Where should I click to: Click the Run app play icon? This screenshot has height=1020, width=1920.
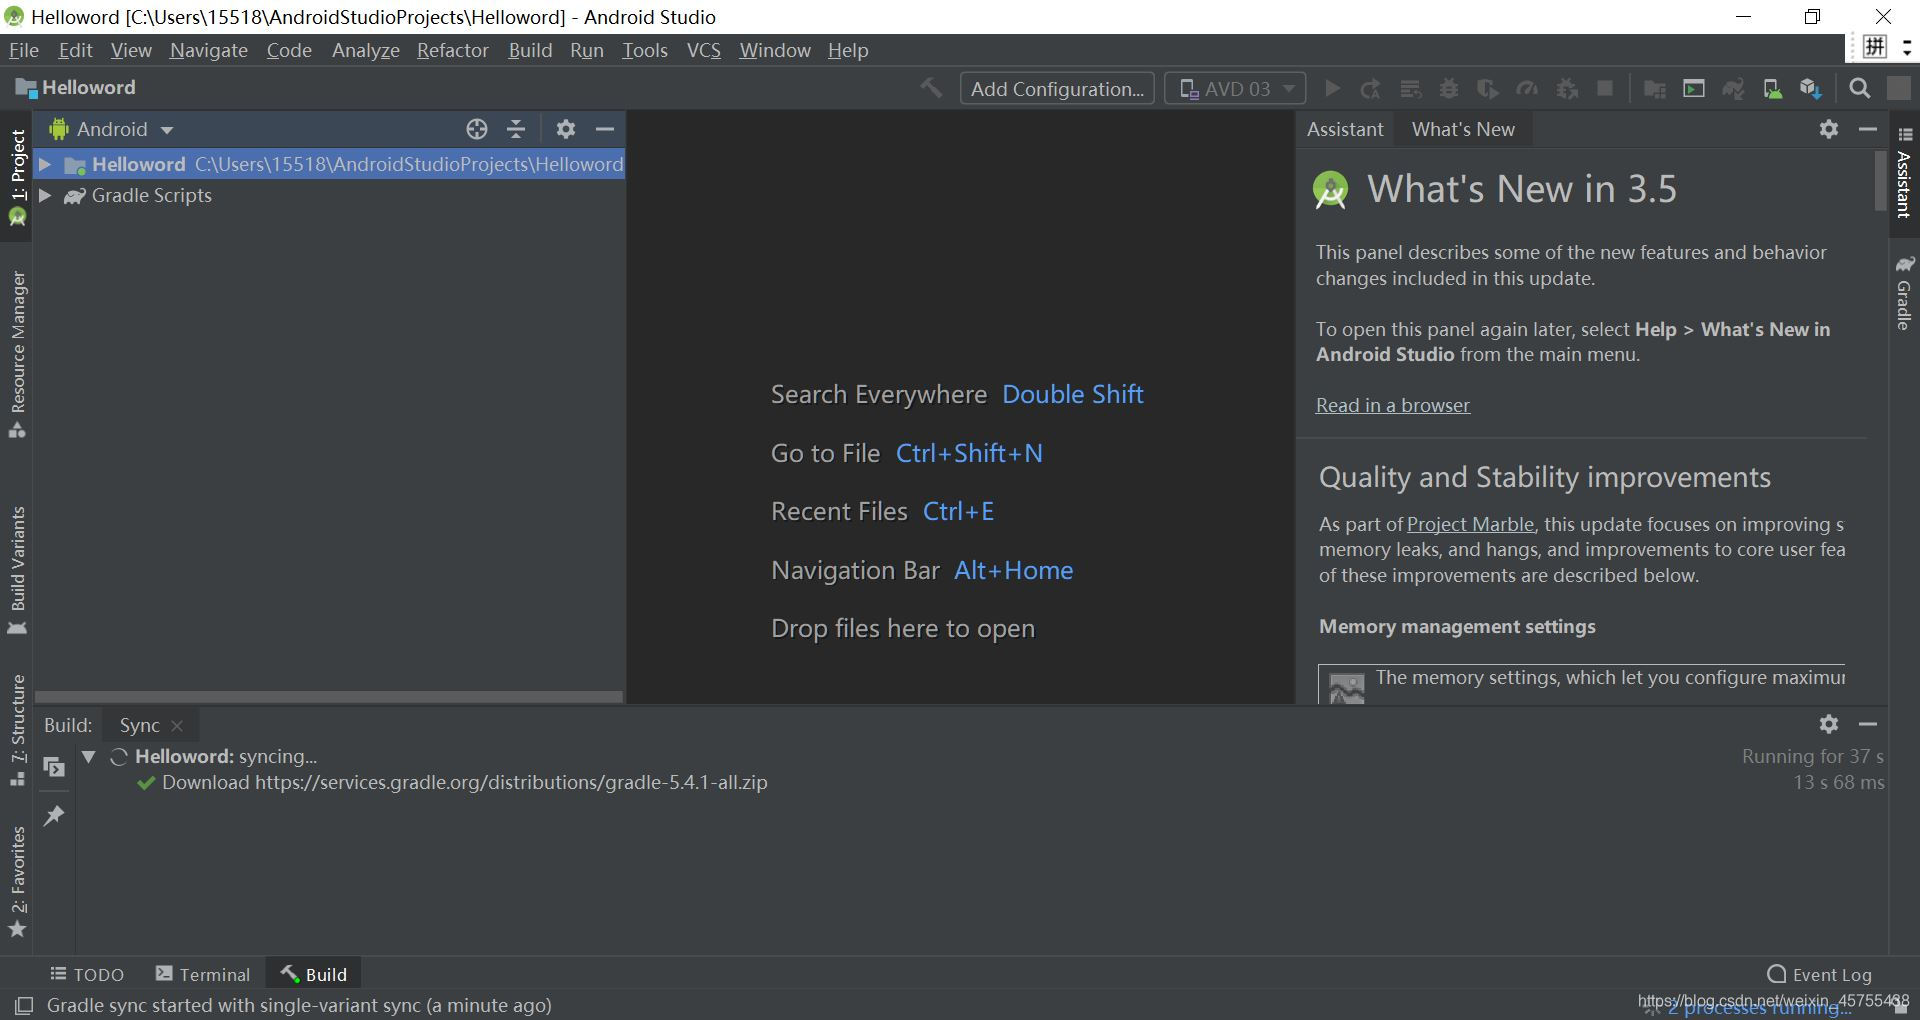coord(1332,89)
